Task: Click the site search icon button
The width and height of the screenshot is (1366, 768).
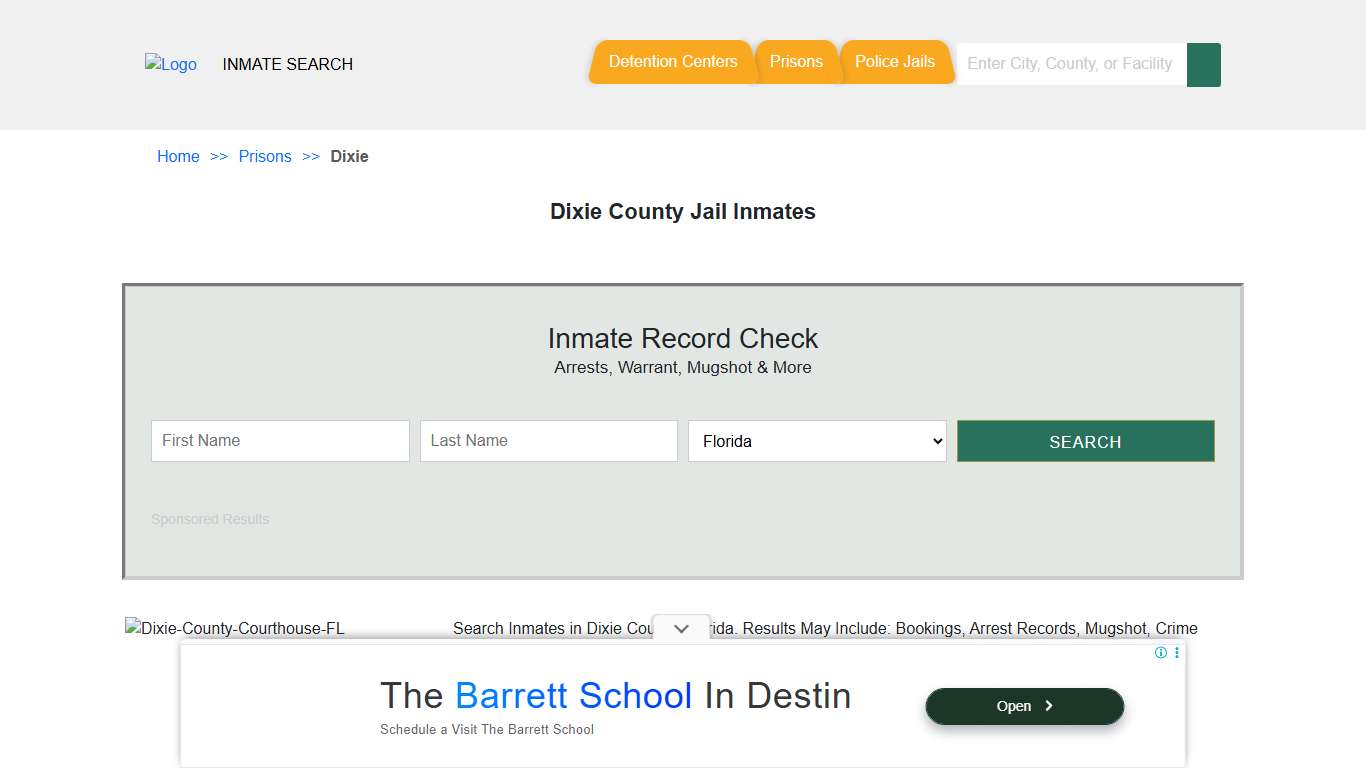Action: coord(1203,64)
